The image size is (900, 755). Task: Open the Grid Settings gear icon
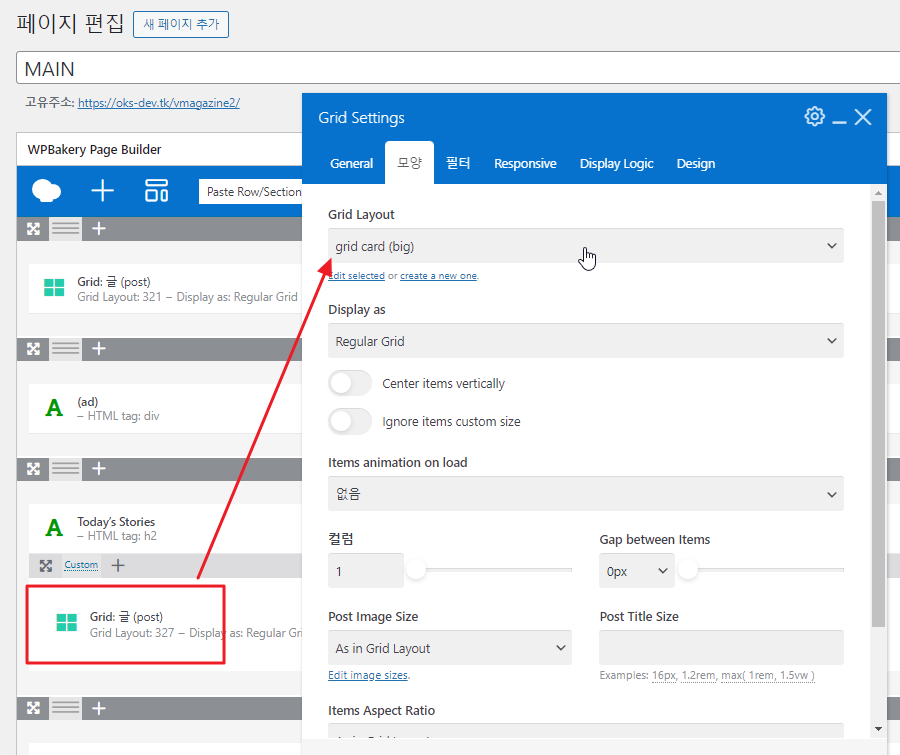click(x=814, y=117)
